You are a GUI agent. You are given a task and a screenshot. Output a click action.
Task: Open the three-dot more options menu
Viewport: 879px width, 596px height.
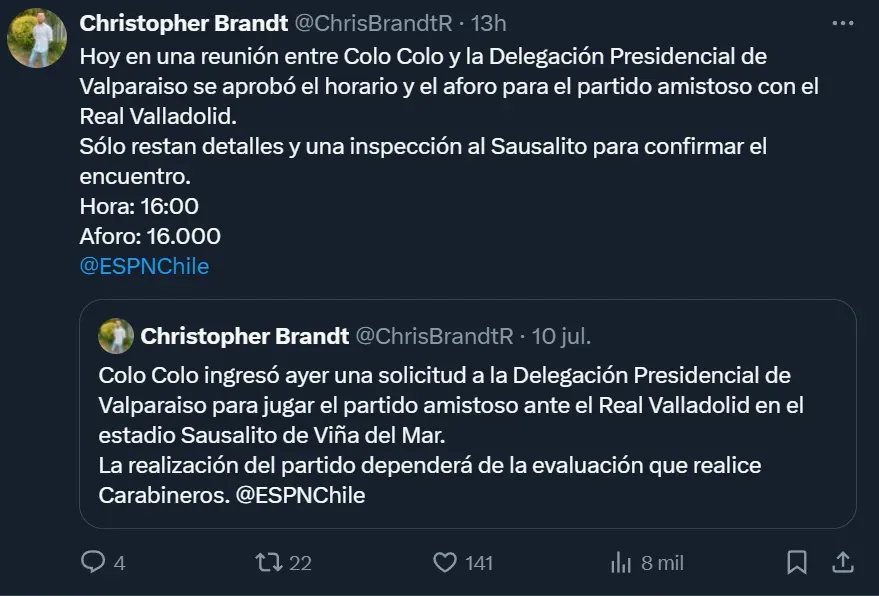pos(842,23)
